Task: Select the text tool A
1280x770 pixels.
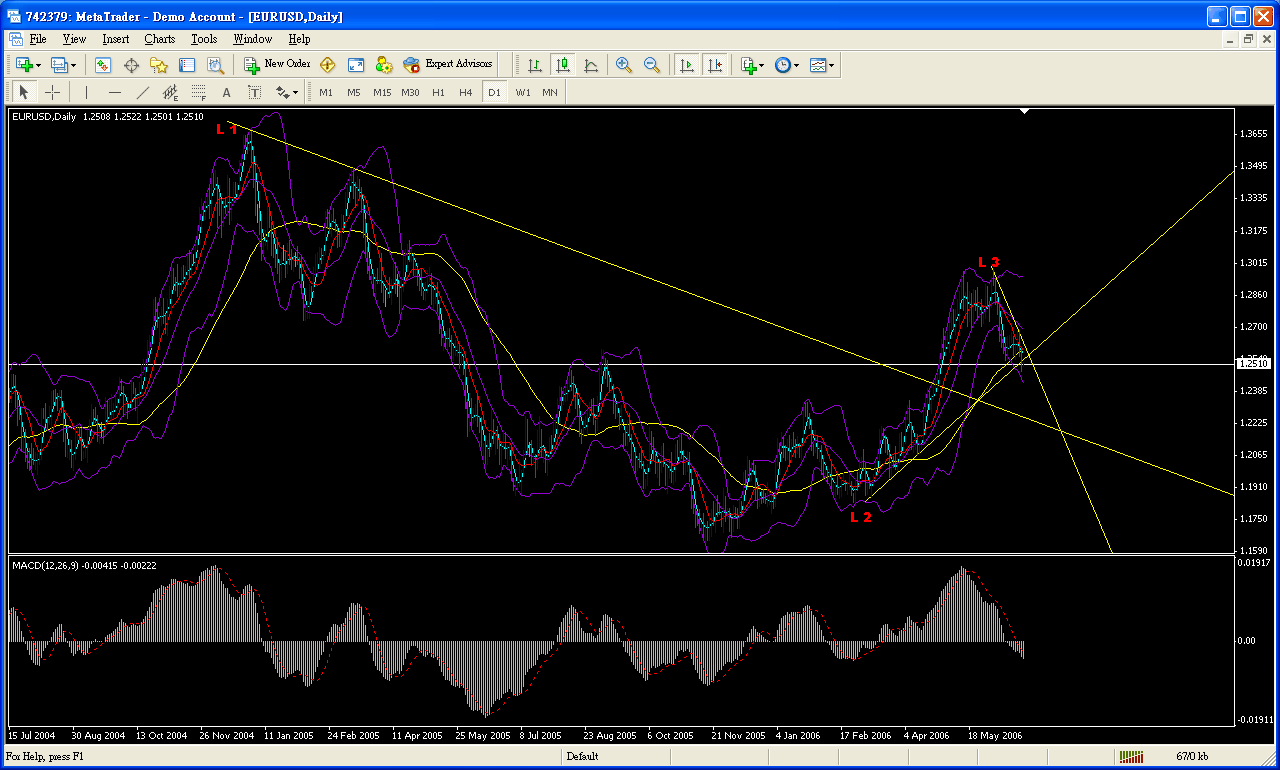Action: (227, 92)
